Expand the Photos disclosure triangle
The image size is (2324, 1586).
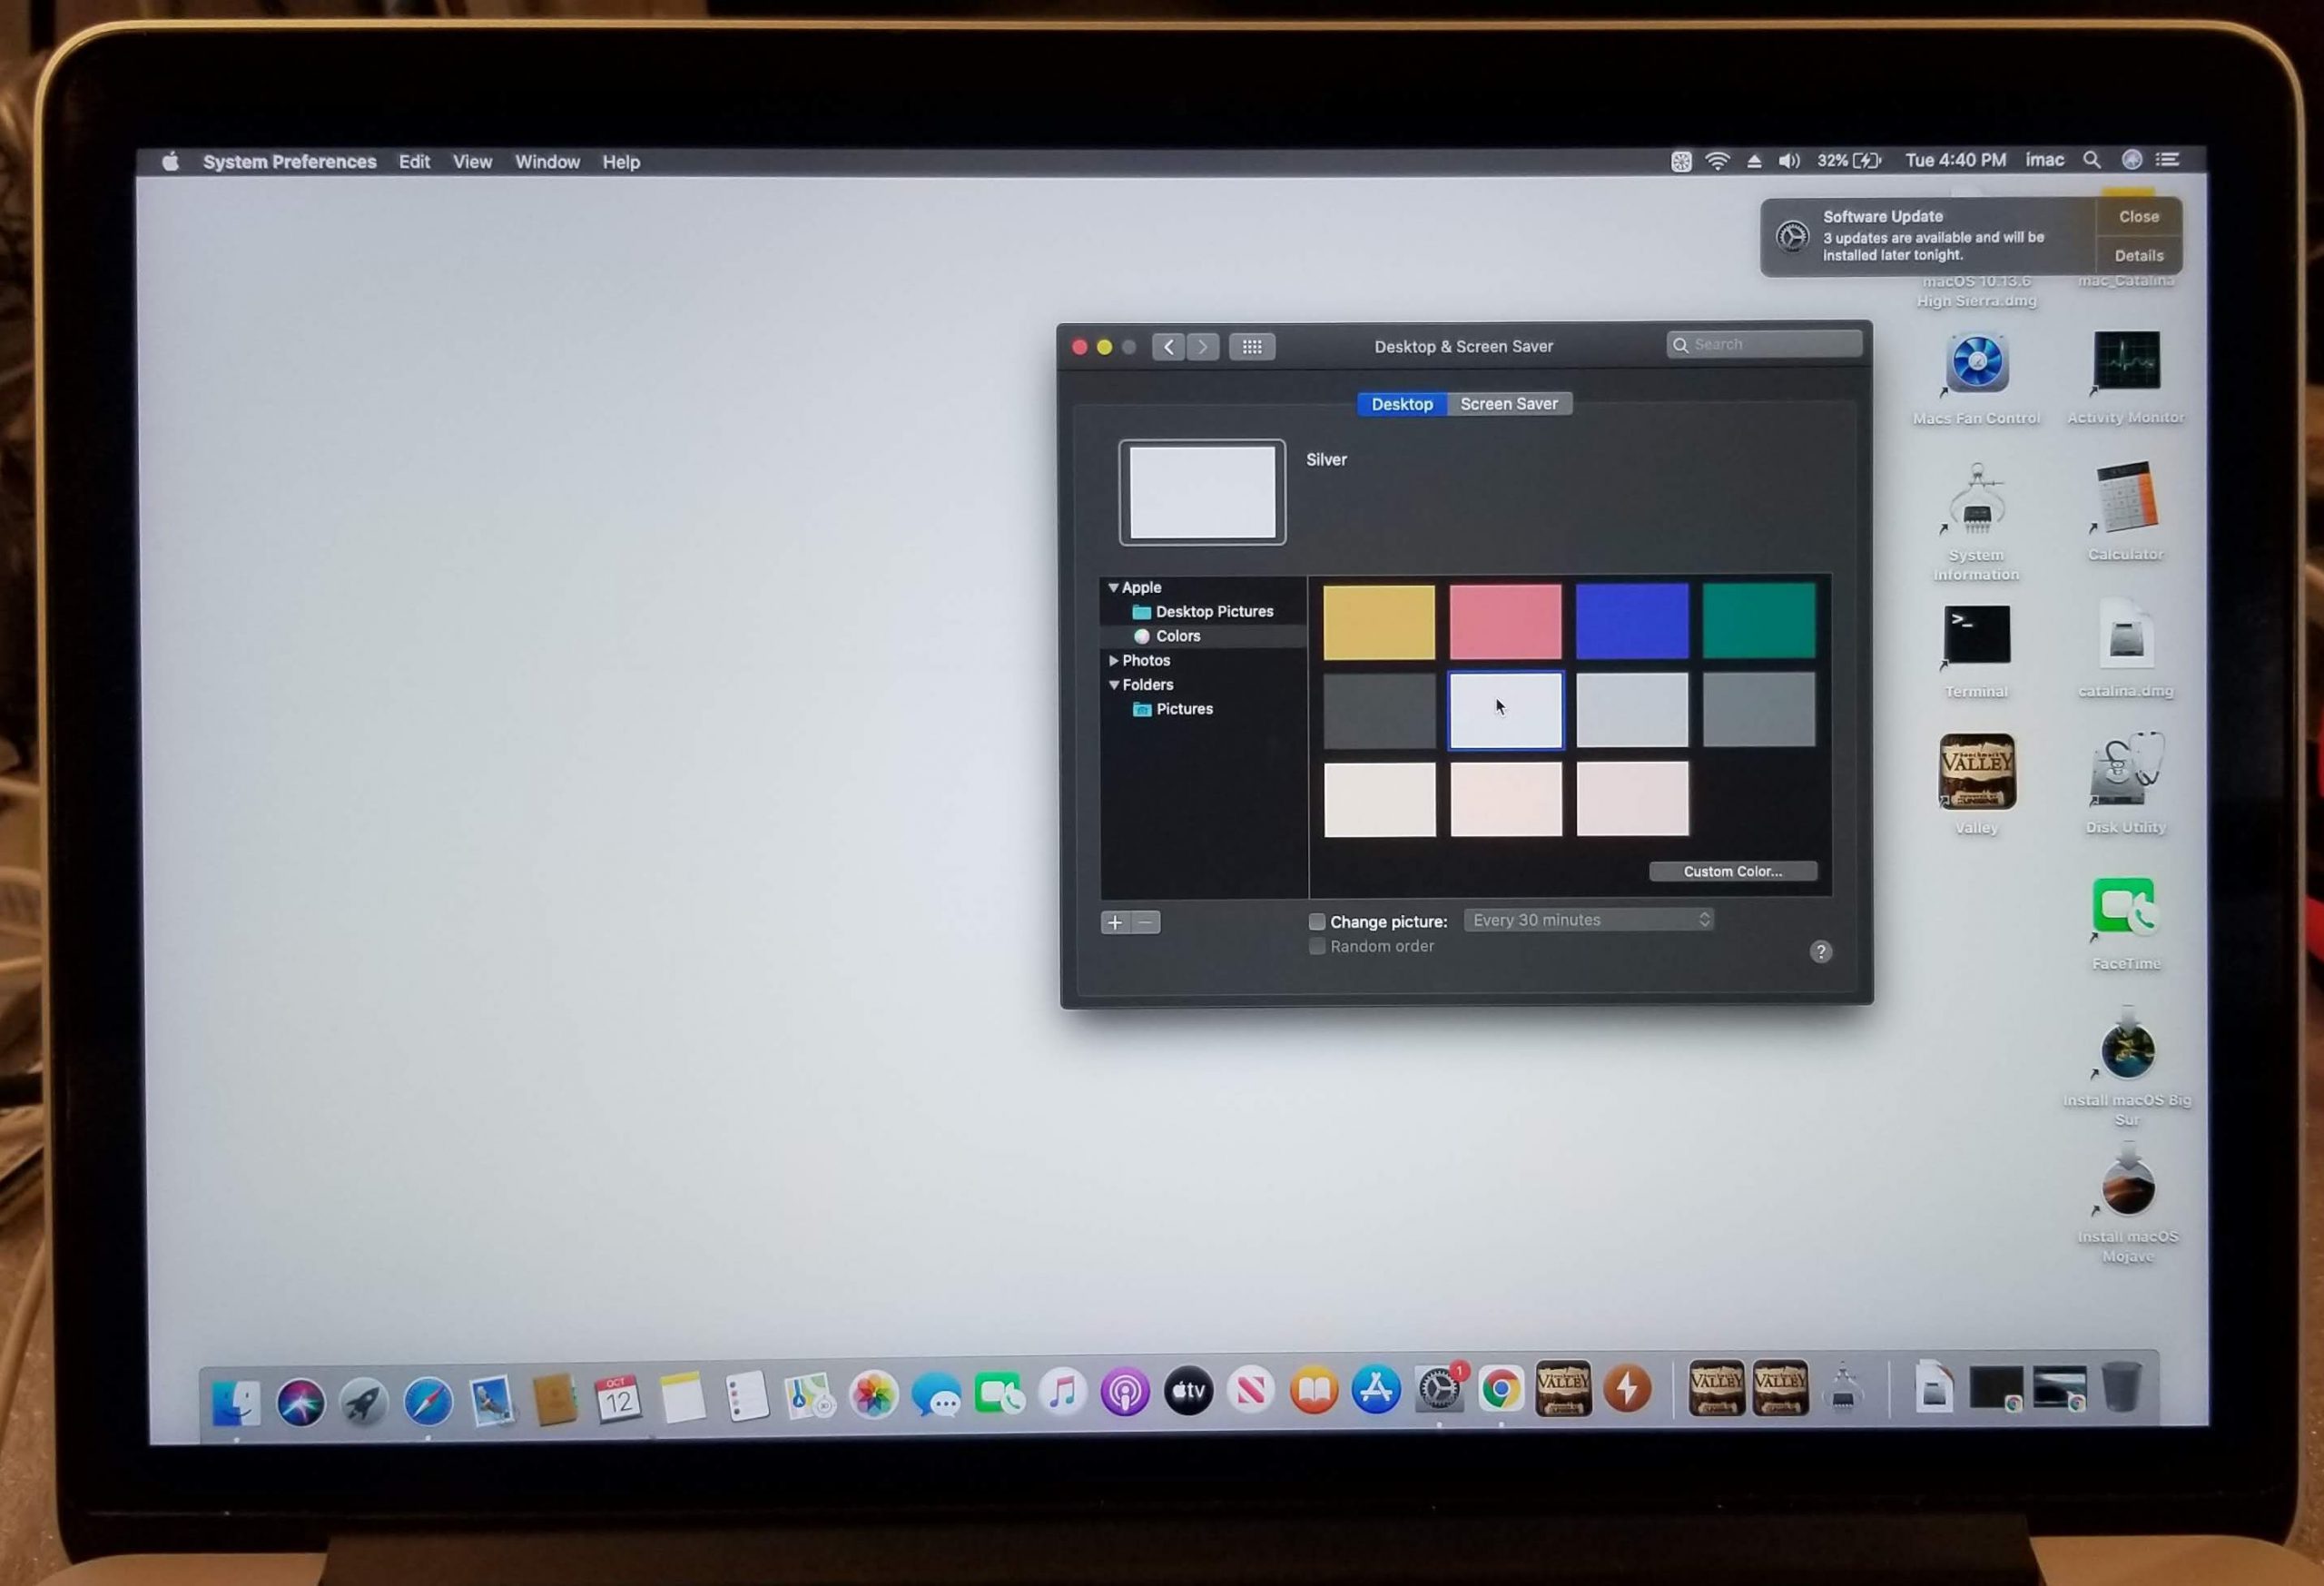click(1113, 661)
